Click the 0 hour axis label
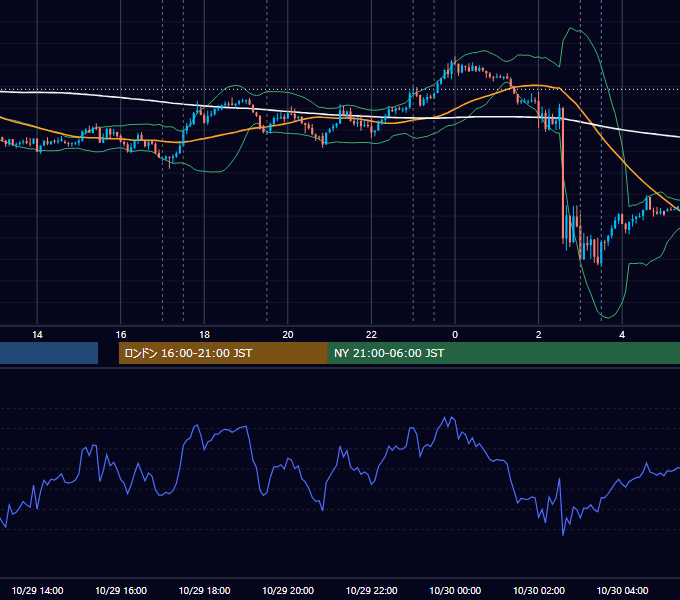The height and width of the screenshot is (600, 680). coord(455,335)
